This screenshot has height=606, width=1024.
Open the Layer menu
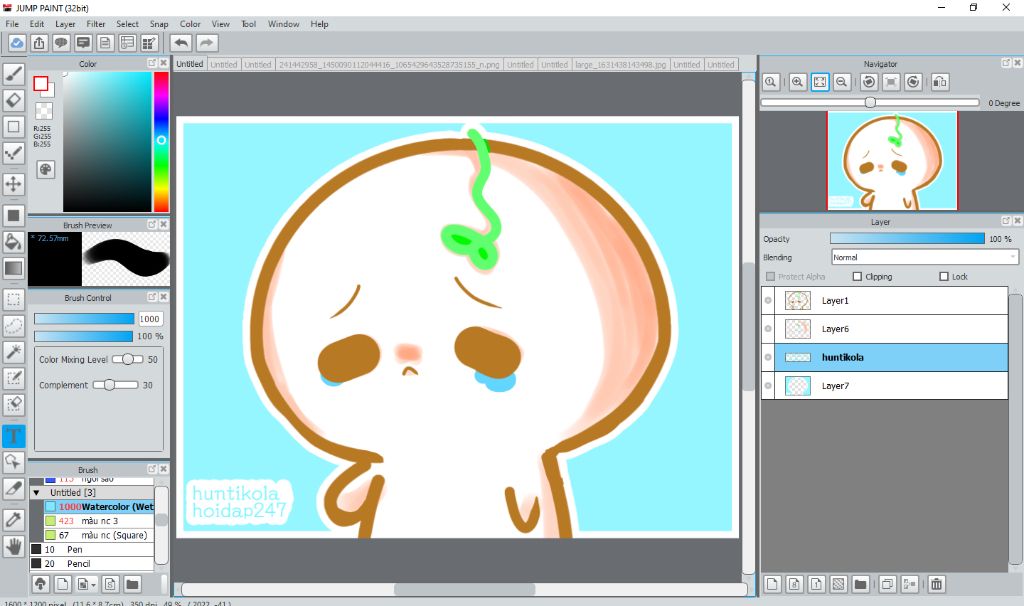(x=65, y=24)
